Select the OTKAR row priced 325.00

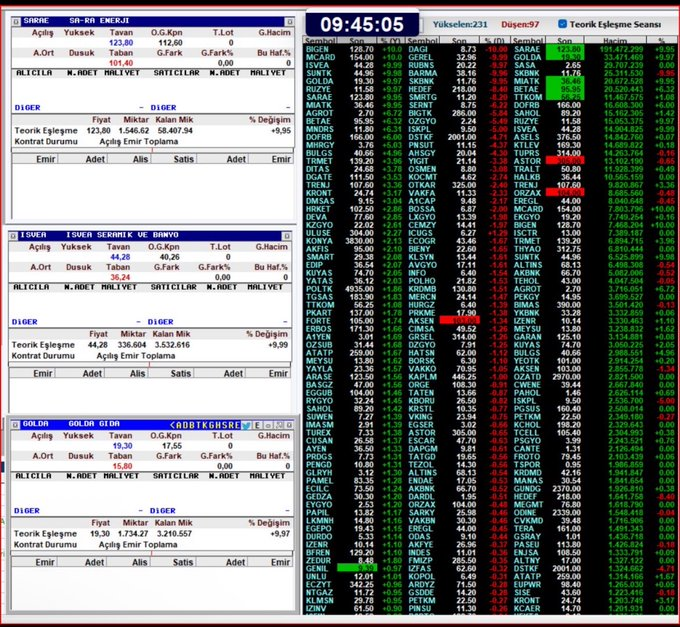pos(458,185)
